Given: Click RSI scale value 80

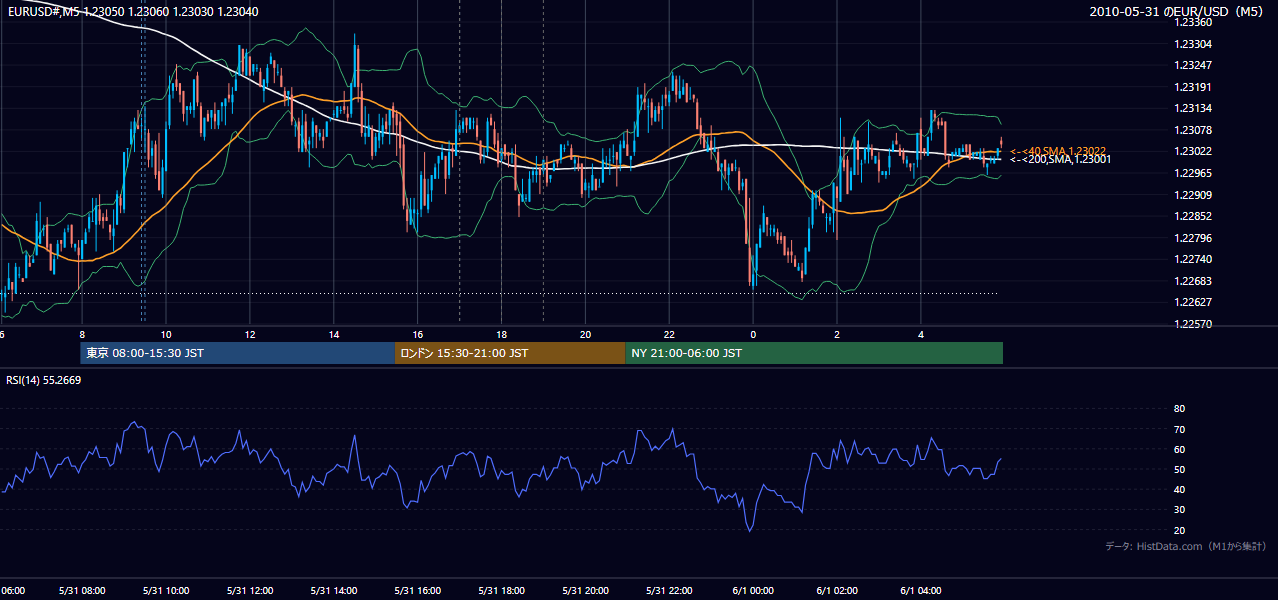Looking at the screenshot, I should (x=1179, y=409).
